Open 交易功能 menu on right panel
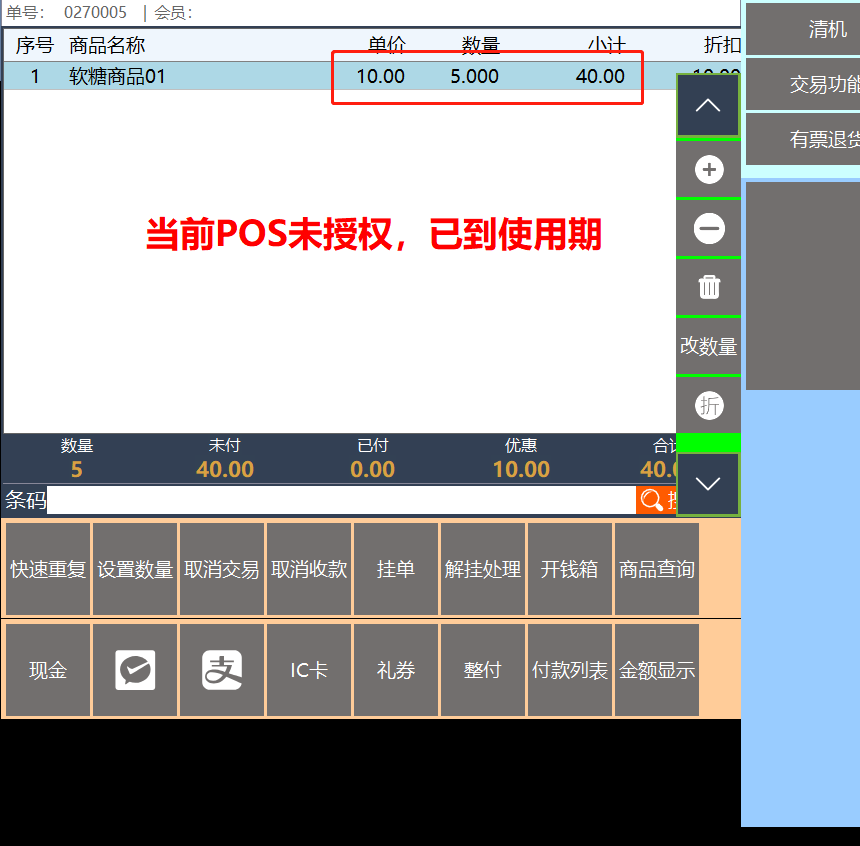This screenshot has width=860, height=846. [803, 84]
